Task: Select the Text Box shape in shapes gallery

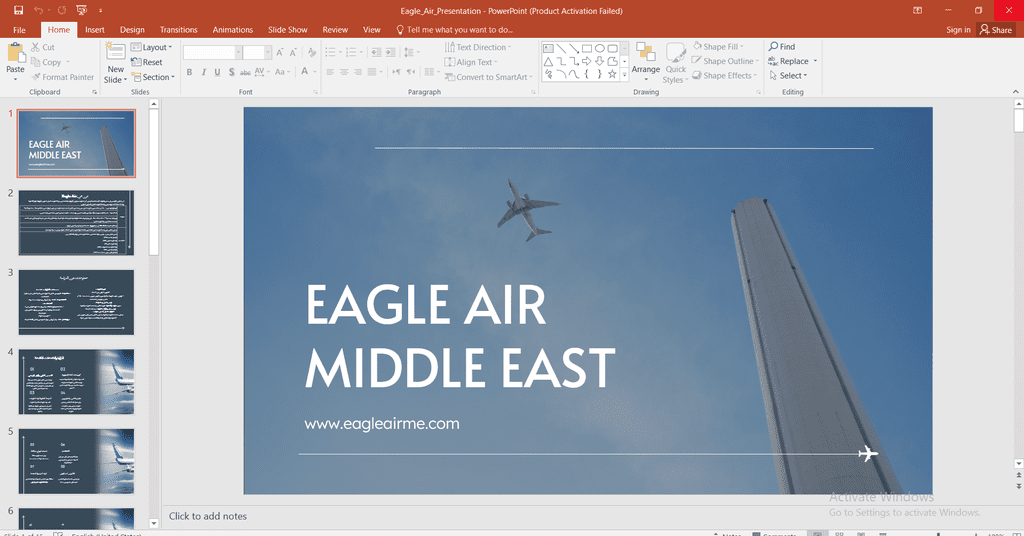Action: click(x=548, y=48)
